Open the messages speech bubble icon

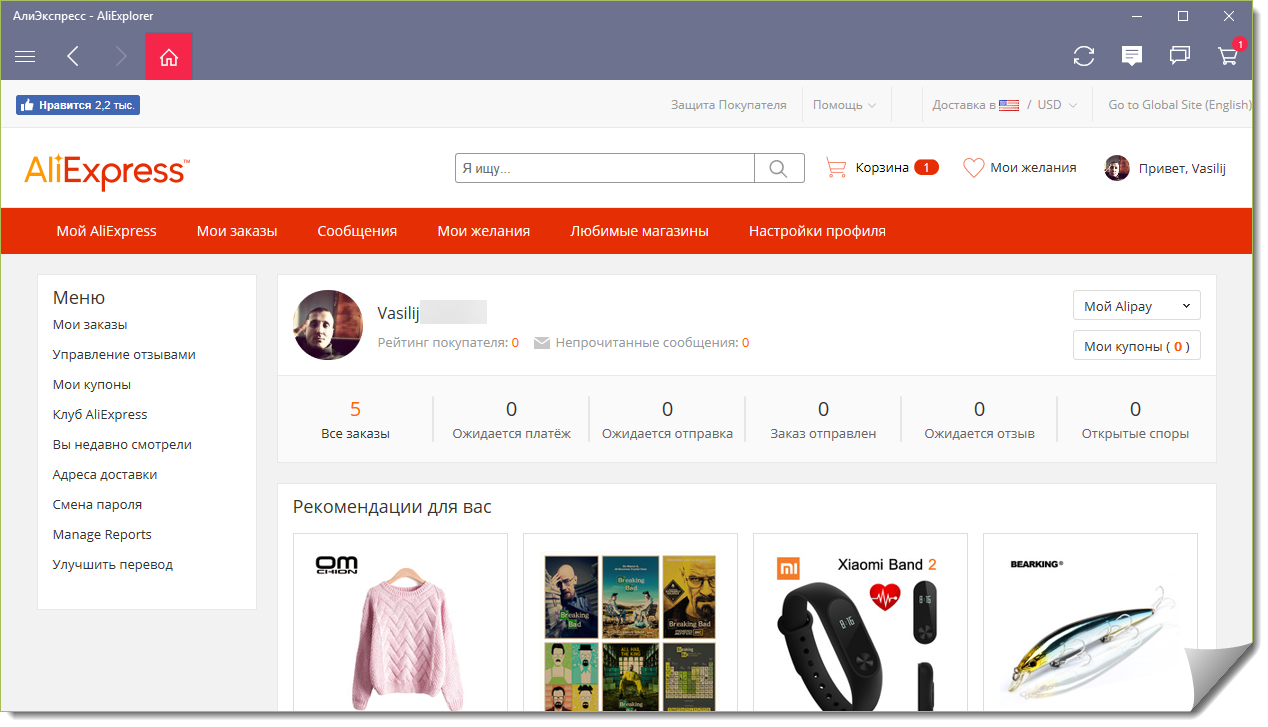[x=1132, y=57]
